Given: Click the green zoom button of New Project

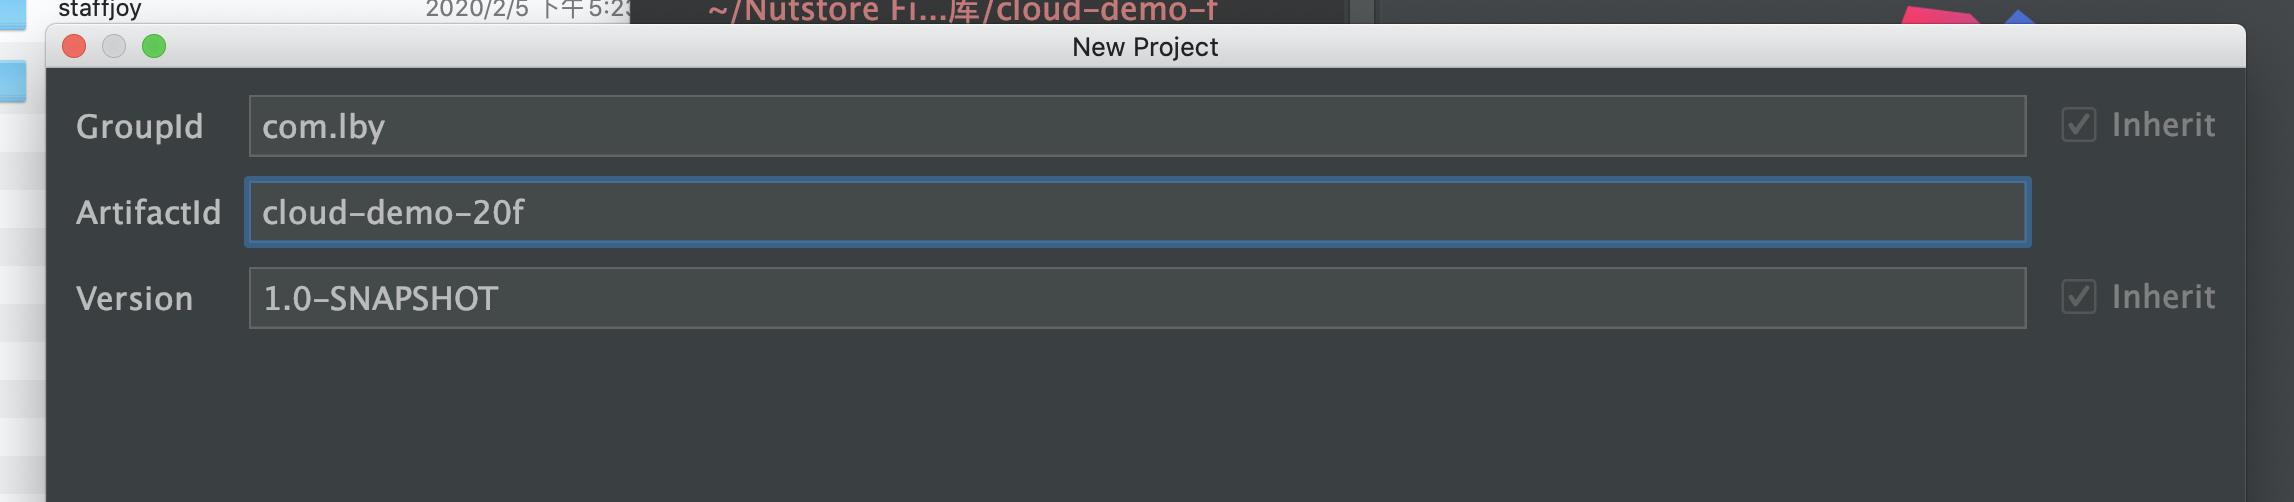Looking at the screenshot, I should click(x=154, y=46).
